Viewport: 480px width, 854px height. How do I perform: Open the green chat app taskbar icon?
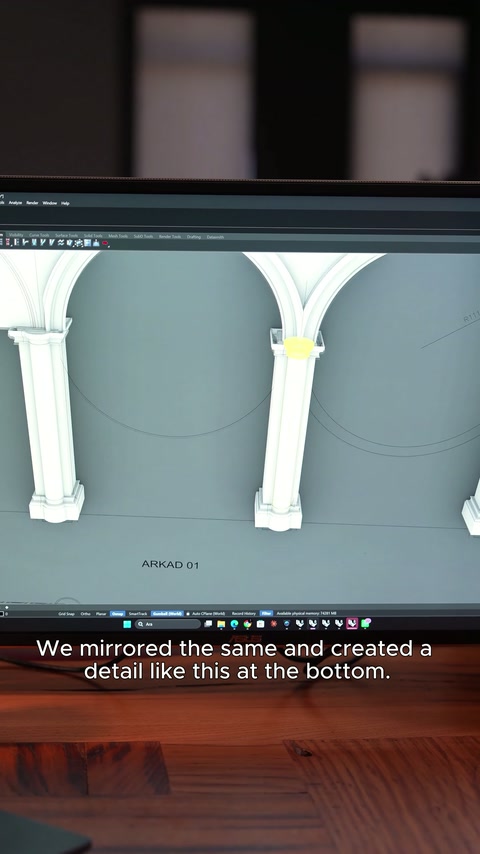click(x=366, y=623)
